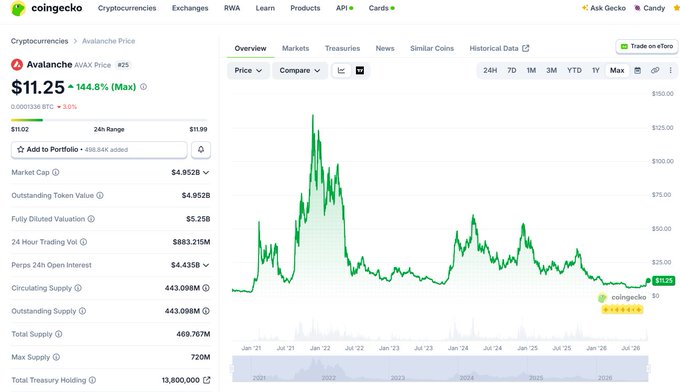Click the Max Supply info icon
The width and height of the screenshot is (680, 392).
point(56,357)
